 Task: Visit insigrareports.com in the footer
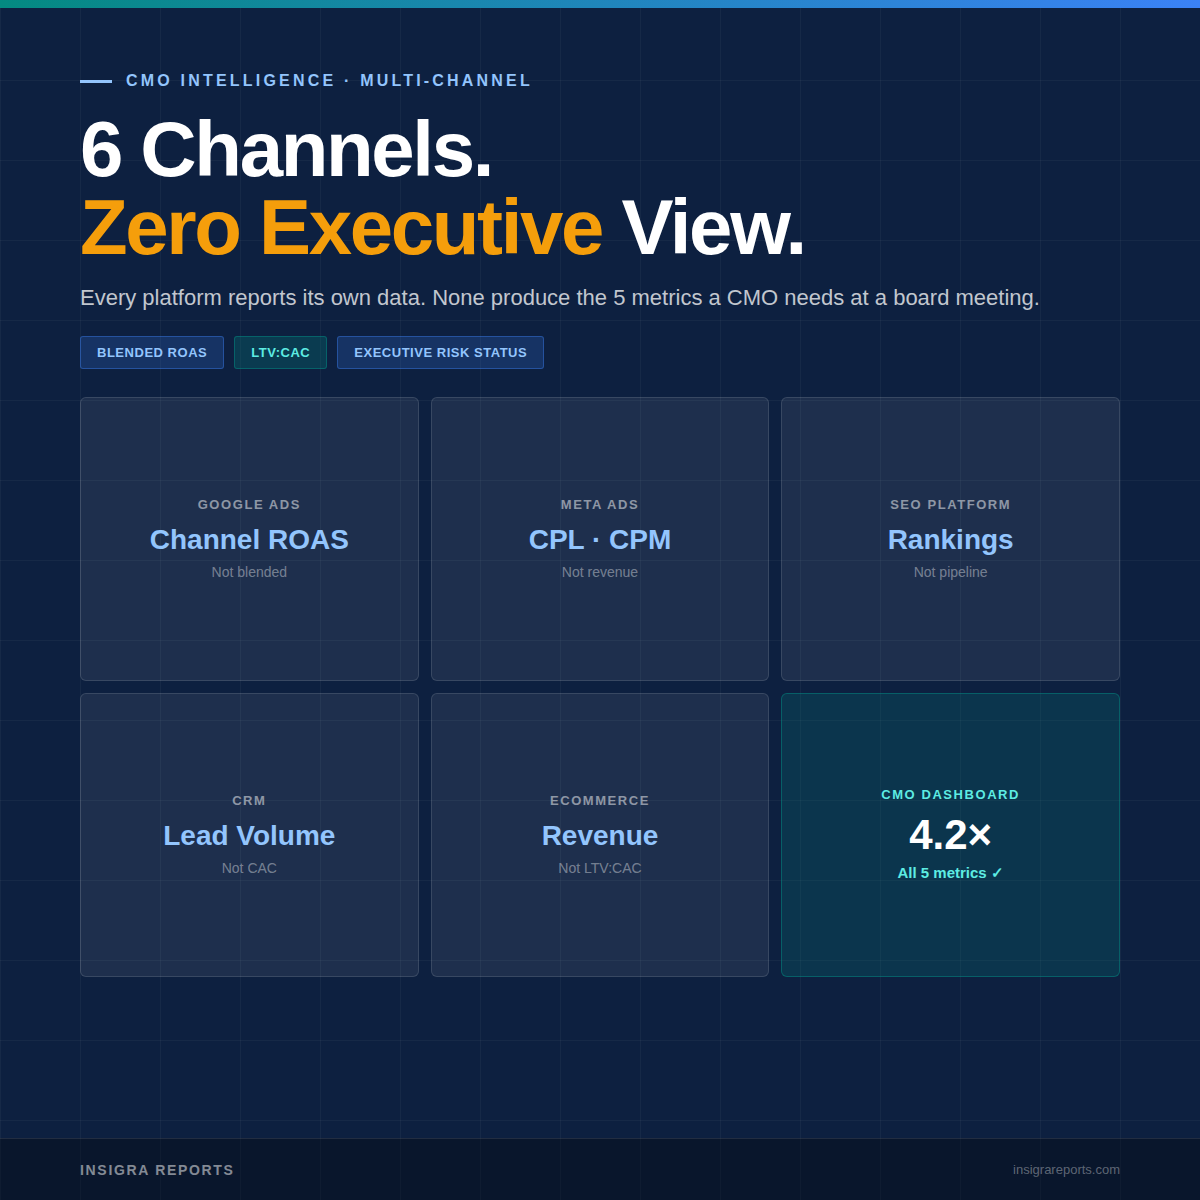(1066, 1169)
